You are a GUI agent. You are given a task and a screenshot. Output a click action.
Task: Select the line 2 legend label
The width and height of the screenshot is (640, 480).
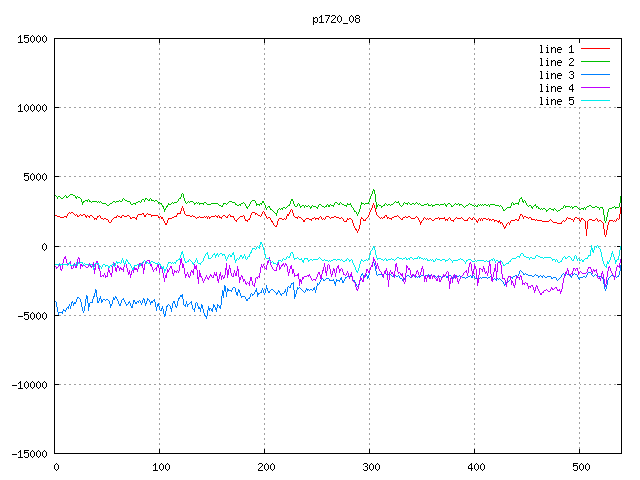557,62
